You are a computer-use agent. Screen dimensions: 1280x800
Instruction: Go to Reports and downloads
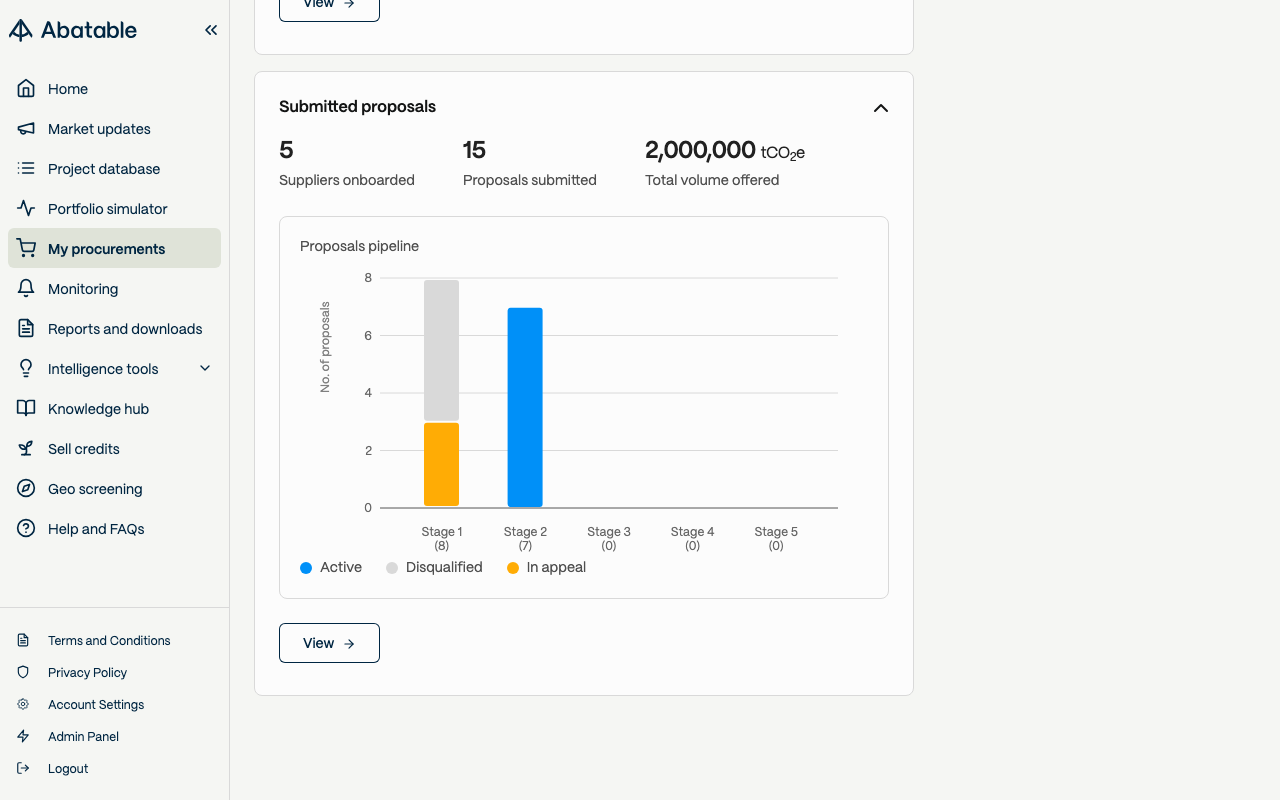tap(125, 329)
